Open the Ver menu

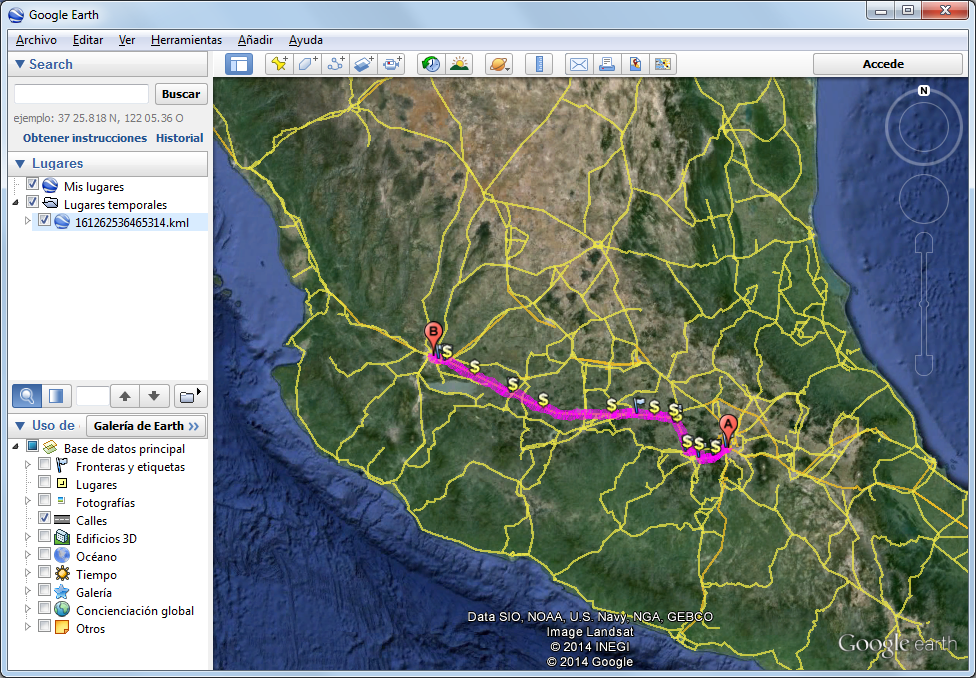point(127,40)
